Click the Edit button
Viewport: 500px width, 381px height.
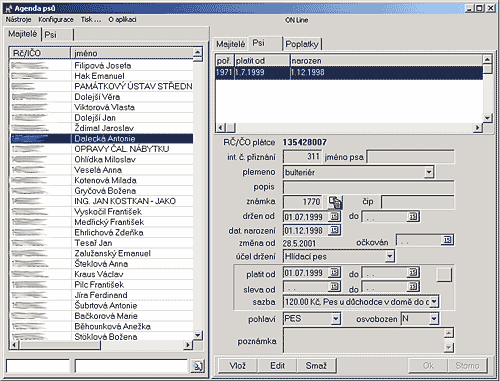pos(277,366)
